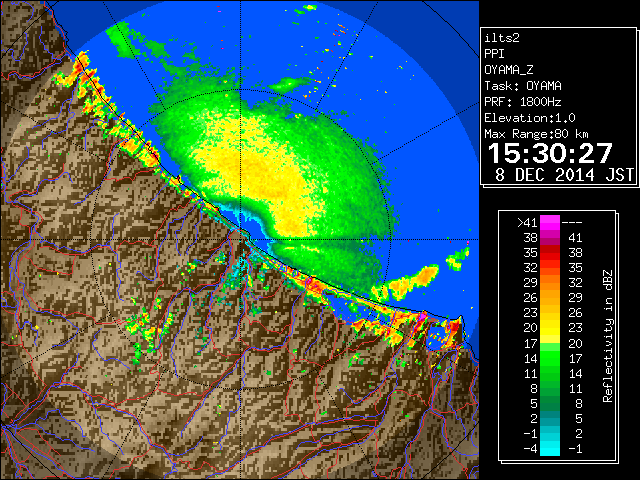The width and height of the screenshot is (640, 480).
Task: Click the magenta >41 dBZ color swatch
Action: (x=550, y=222)
